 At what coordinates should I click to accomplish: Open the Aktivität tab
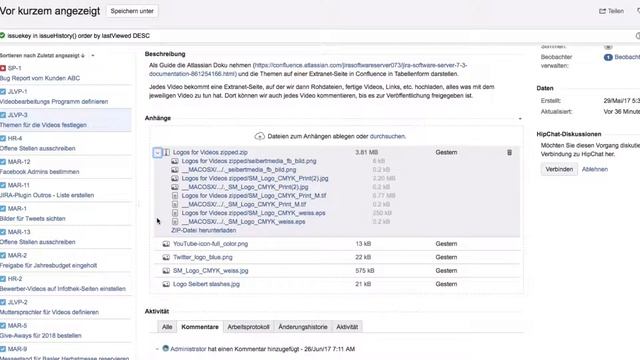click(347, 327)
